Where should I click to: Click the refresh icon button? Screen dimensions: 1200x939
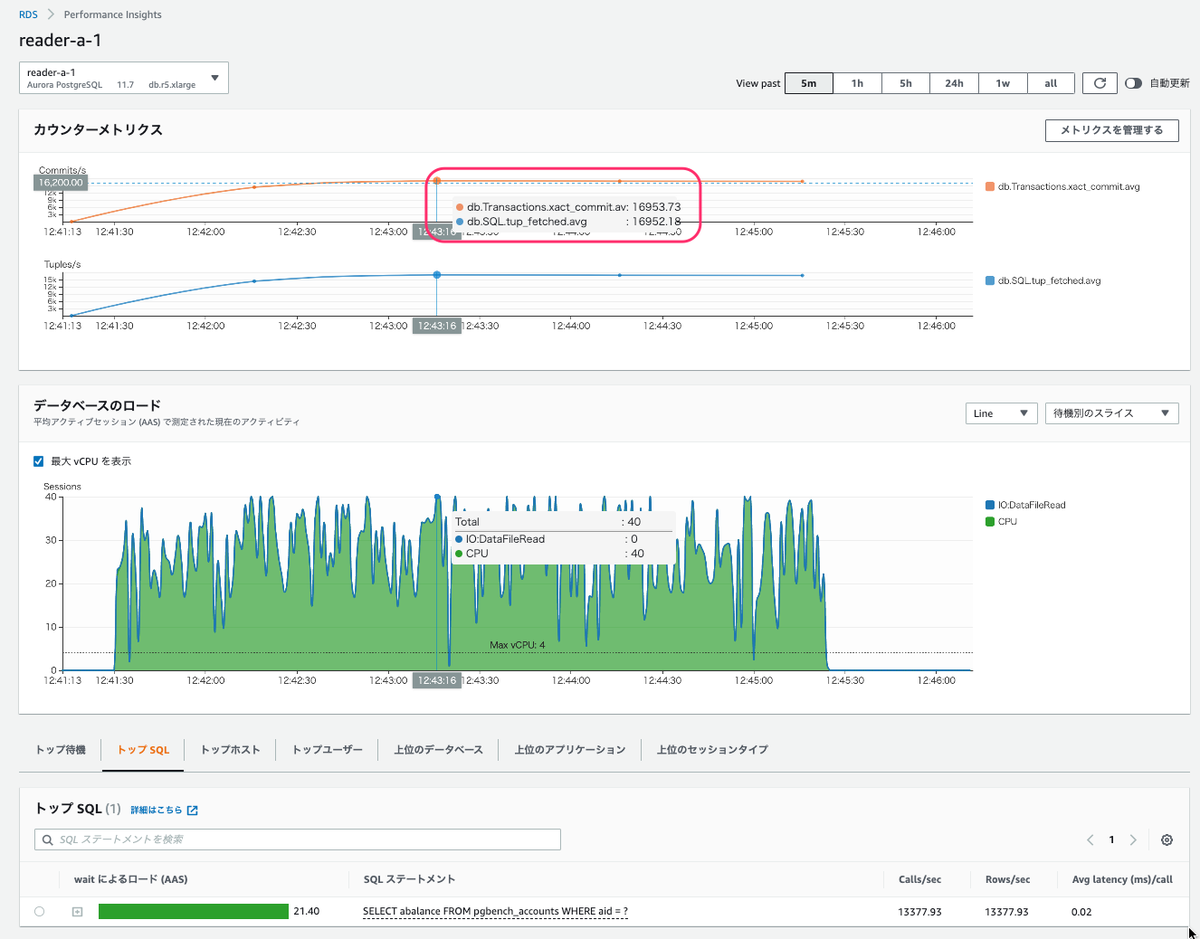[x=1099, y=83]
